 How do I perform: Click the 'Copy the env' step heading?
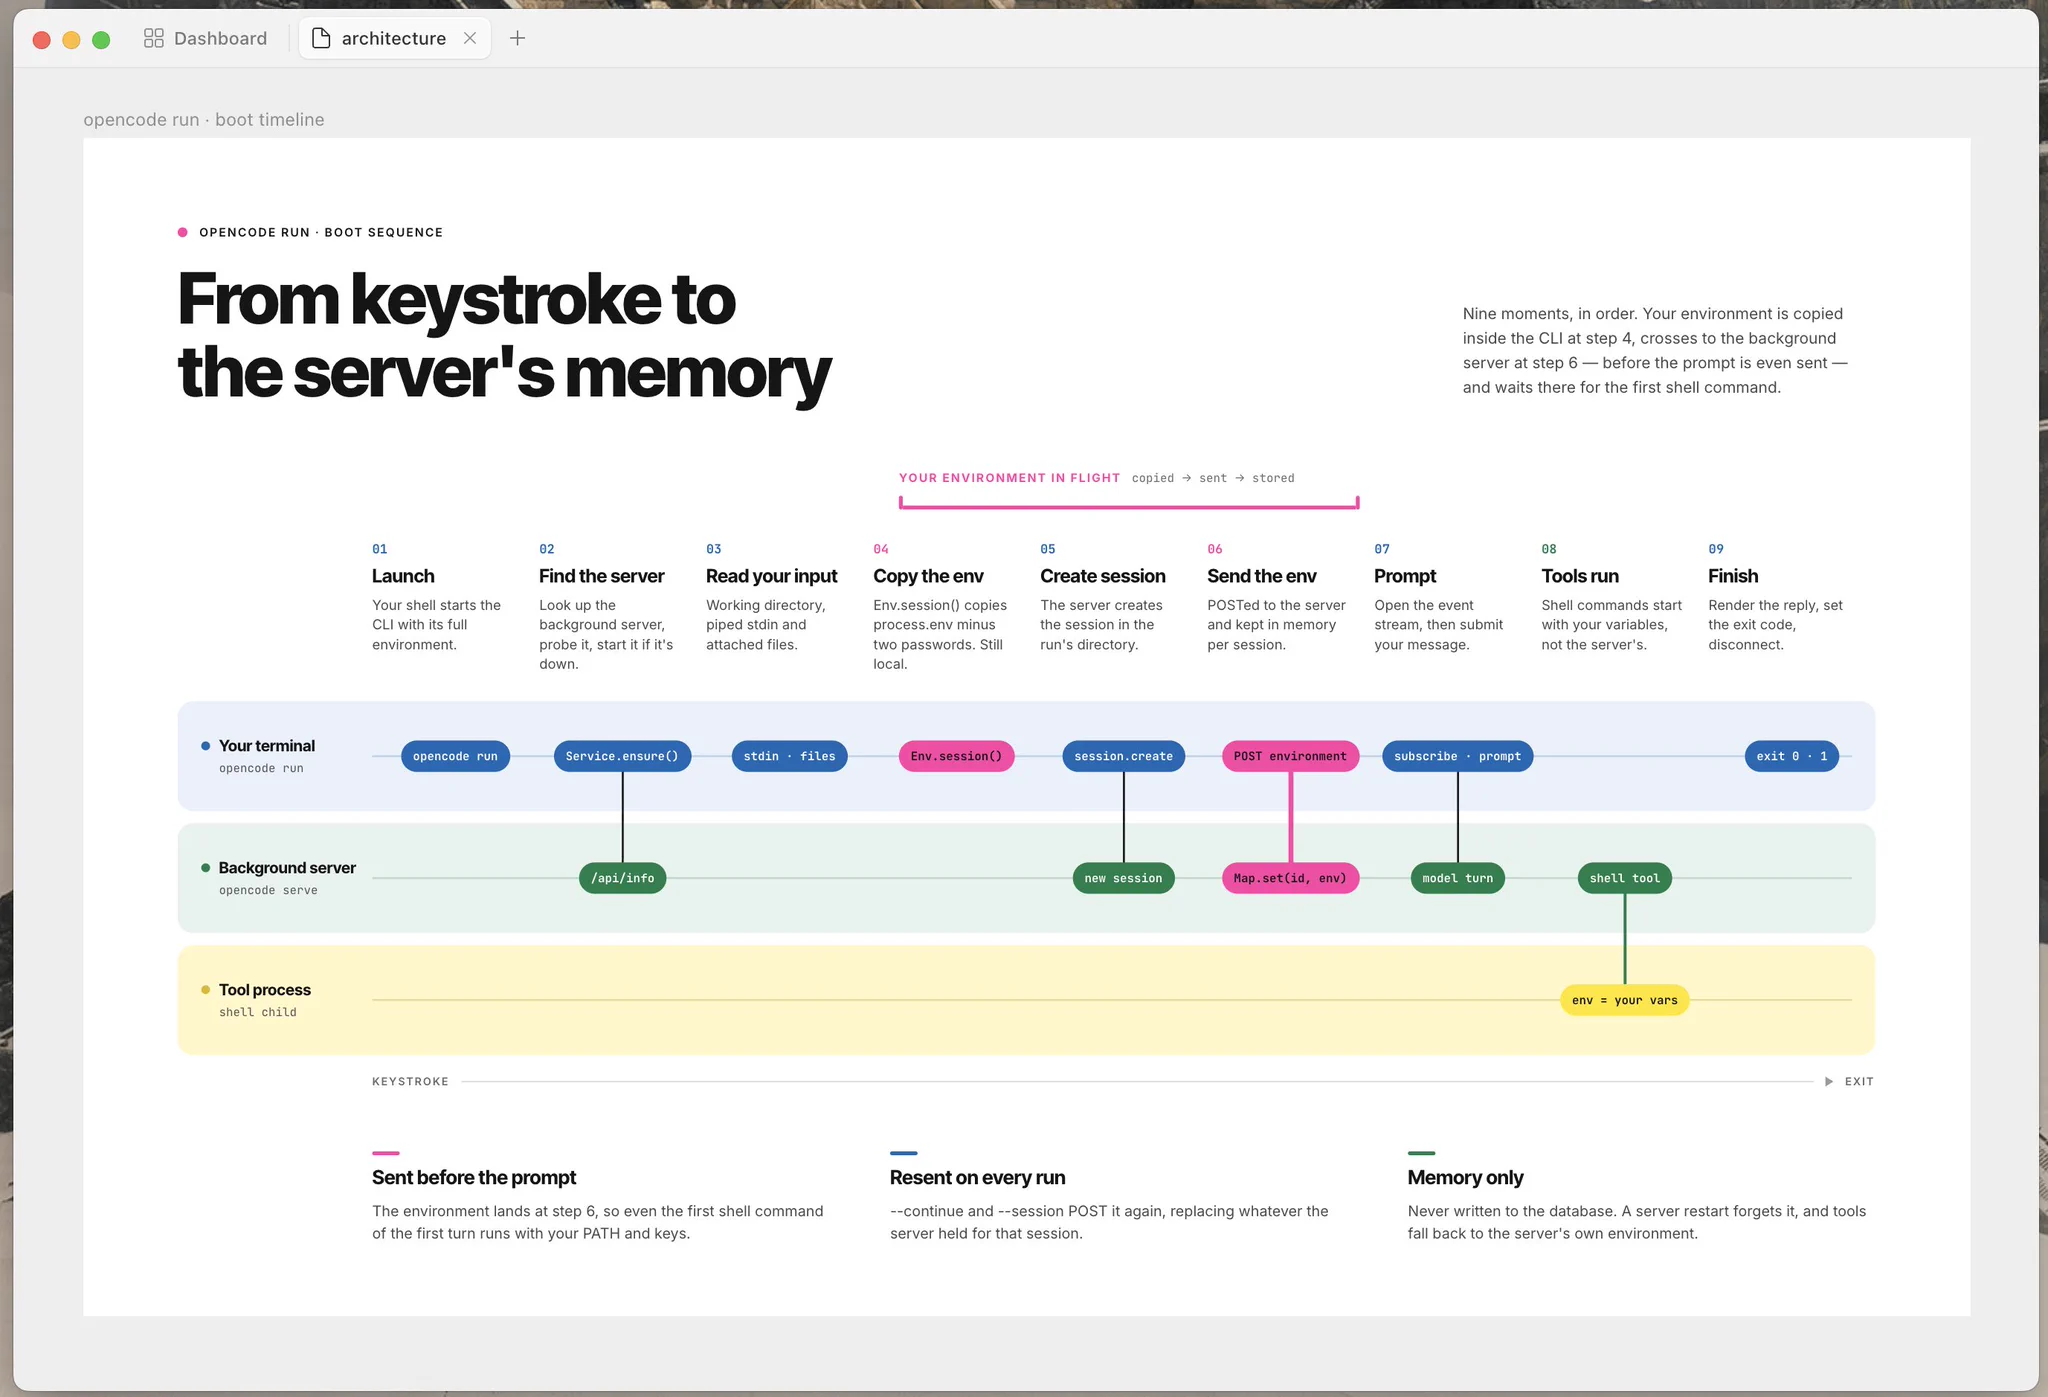[928, 576]
